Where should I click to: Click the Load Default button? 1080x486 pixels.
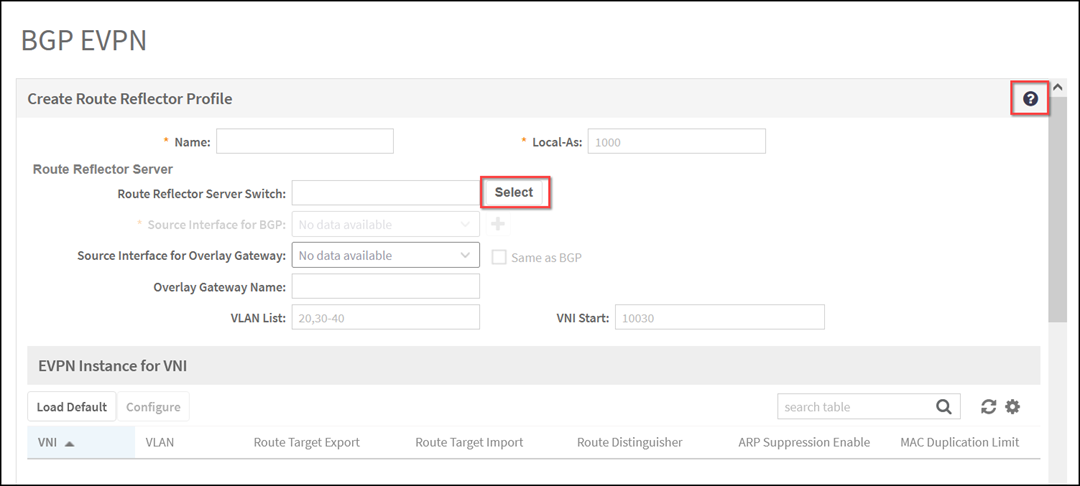click(x=72, y=407)
